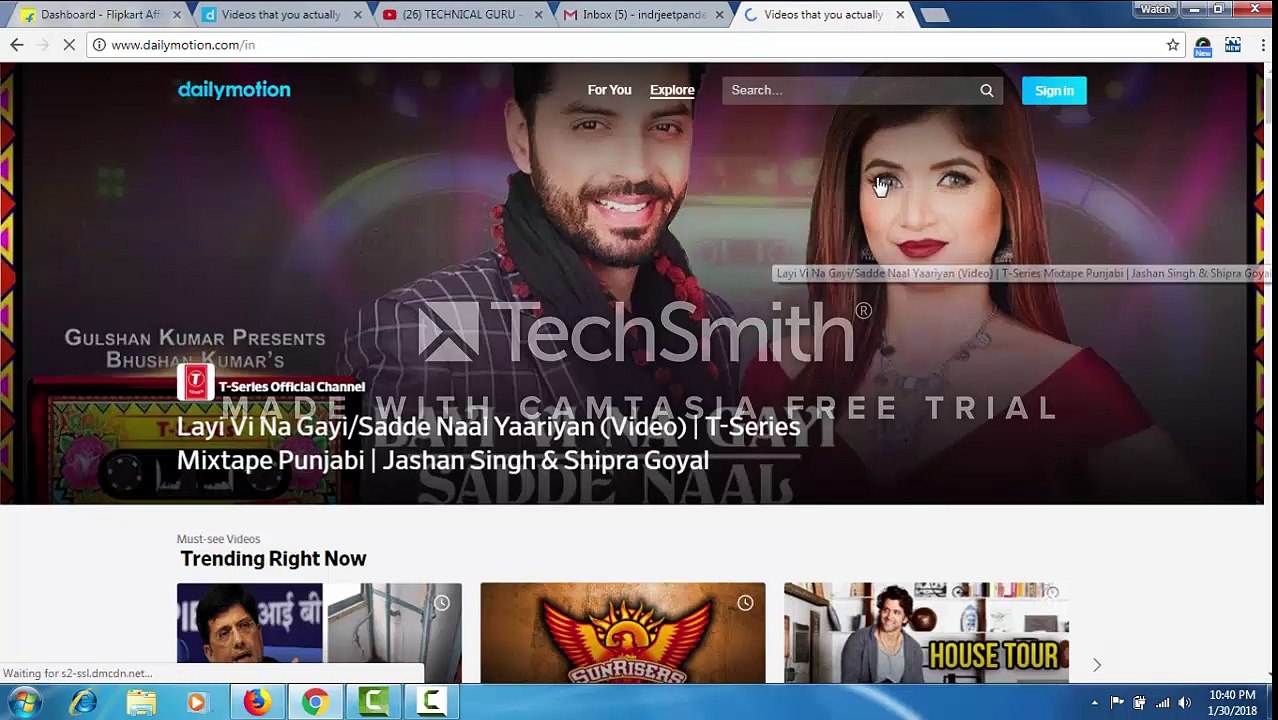Click the volume speaker tray icon
Viewport: 1278px width, 720px height.
[1185, 703]
